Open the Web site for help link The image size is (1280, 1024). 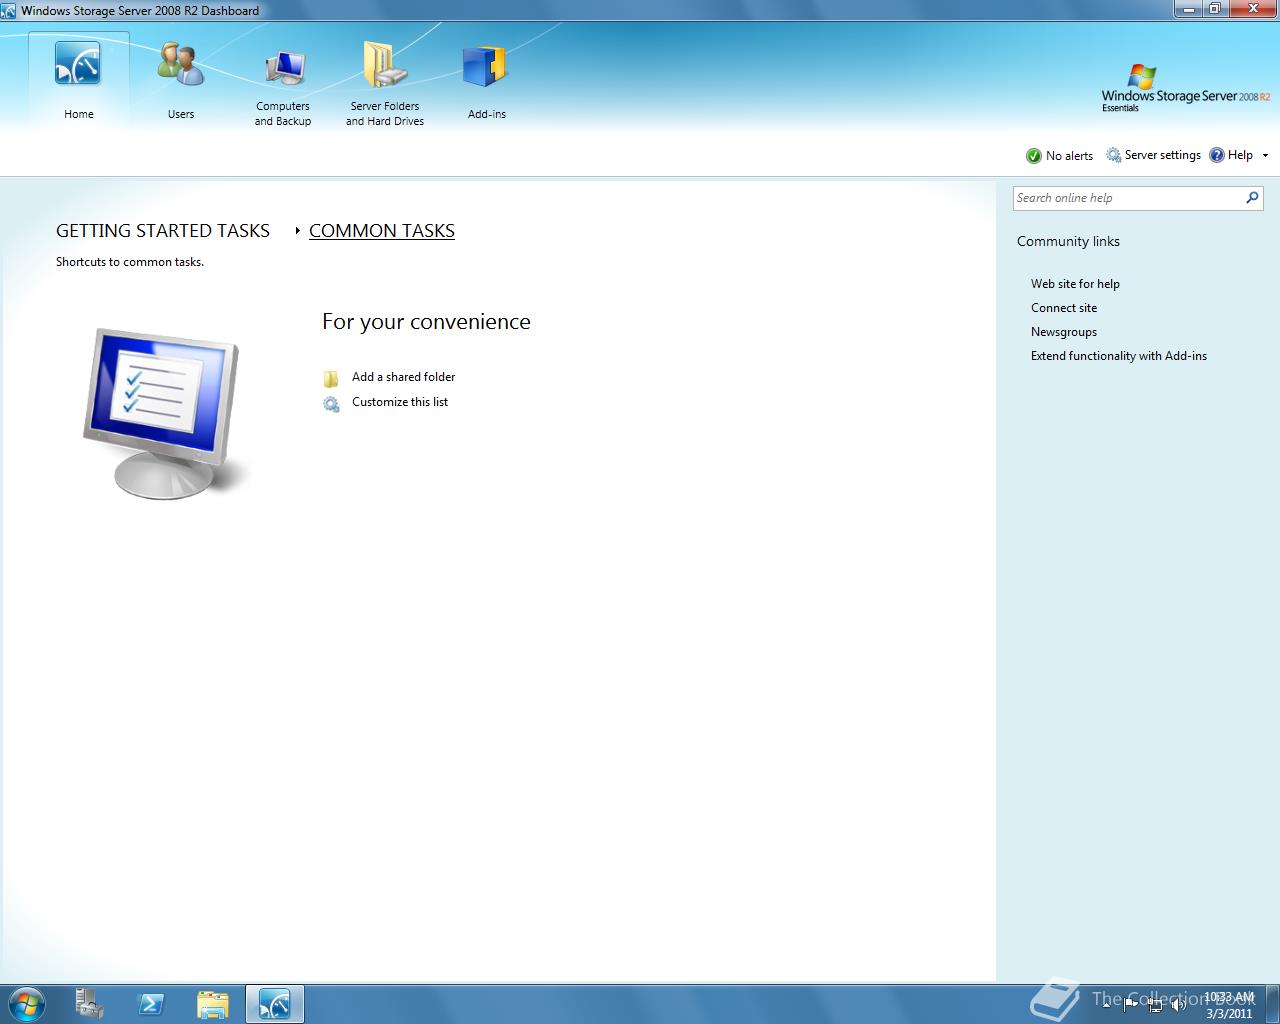coord(1075,284)
